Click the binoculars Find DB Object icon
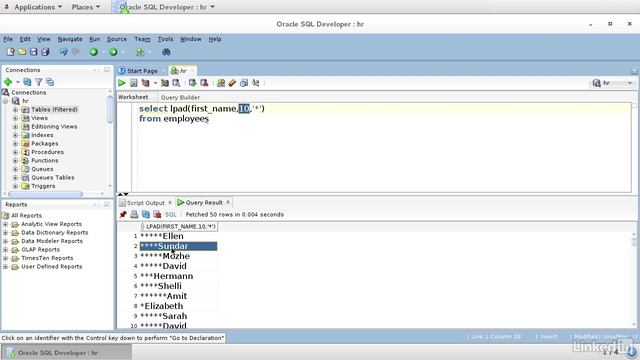The width and height of the screenshot is (640, 360). (x=166, y=52)
